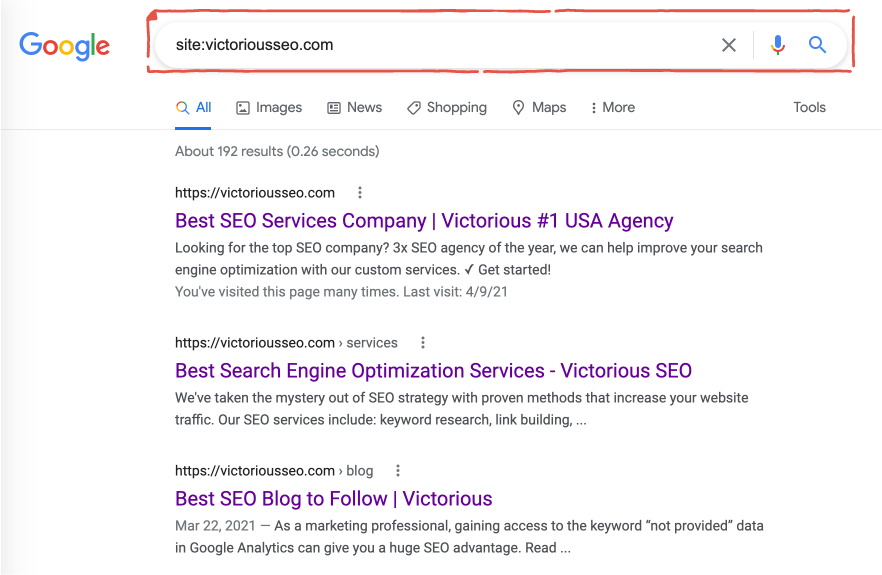
Task: Click the Google logo
Action: tap(64, 45)
